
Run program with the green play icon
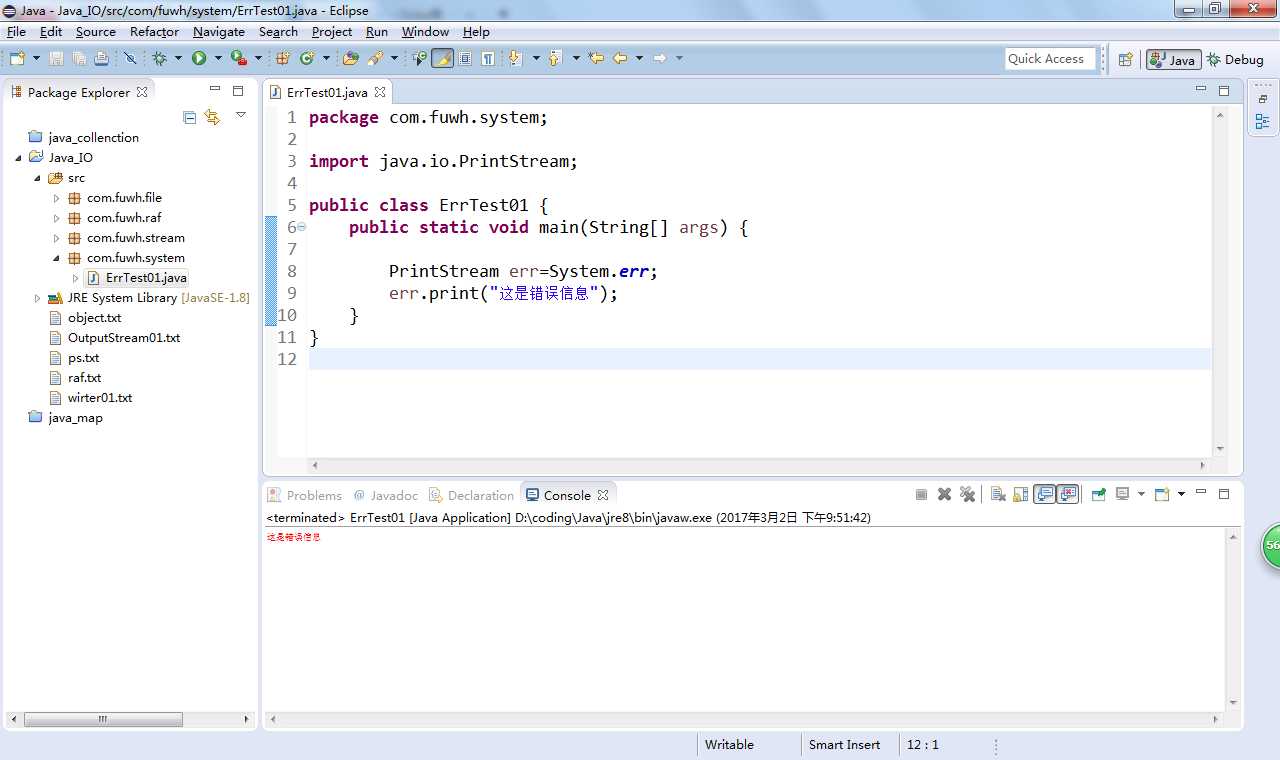pos(199,58)
